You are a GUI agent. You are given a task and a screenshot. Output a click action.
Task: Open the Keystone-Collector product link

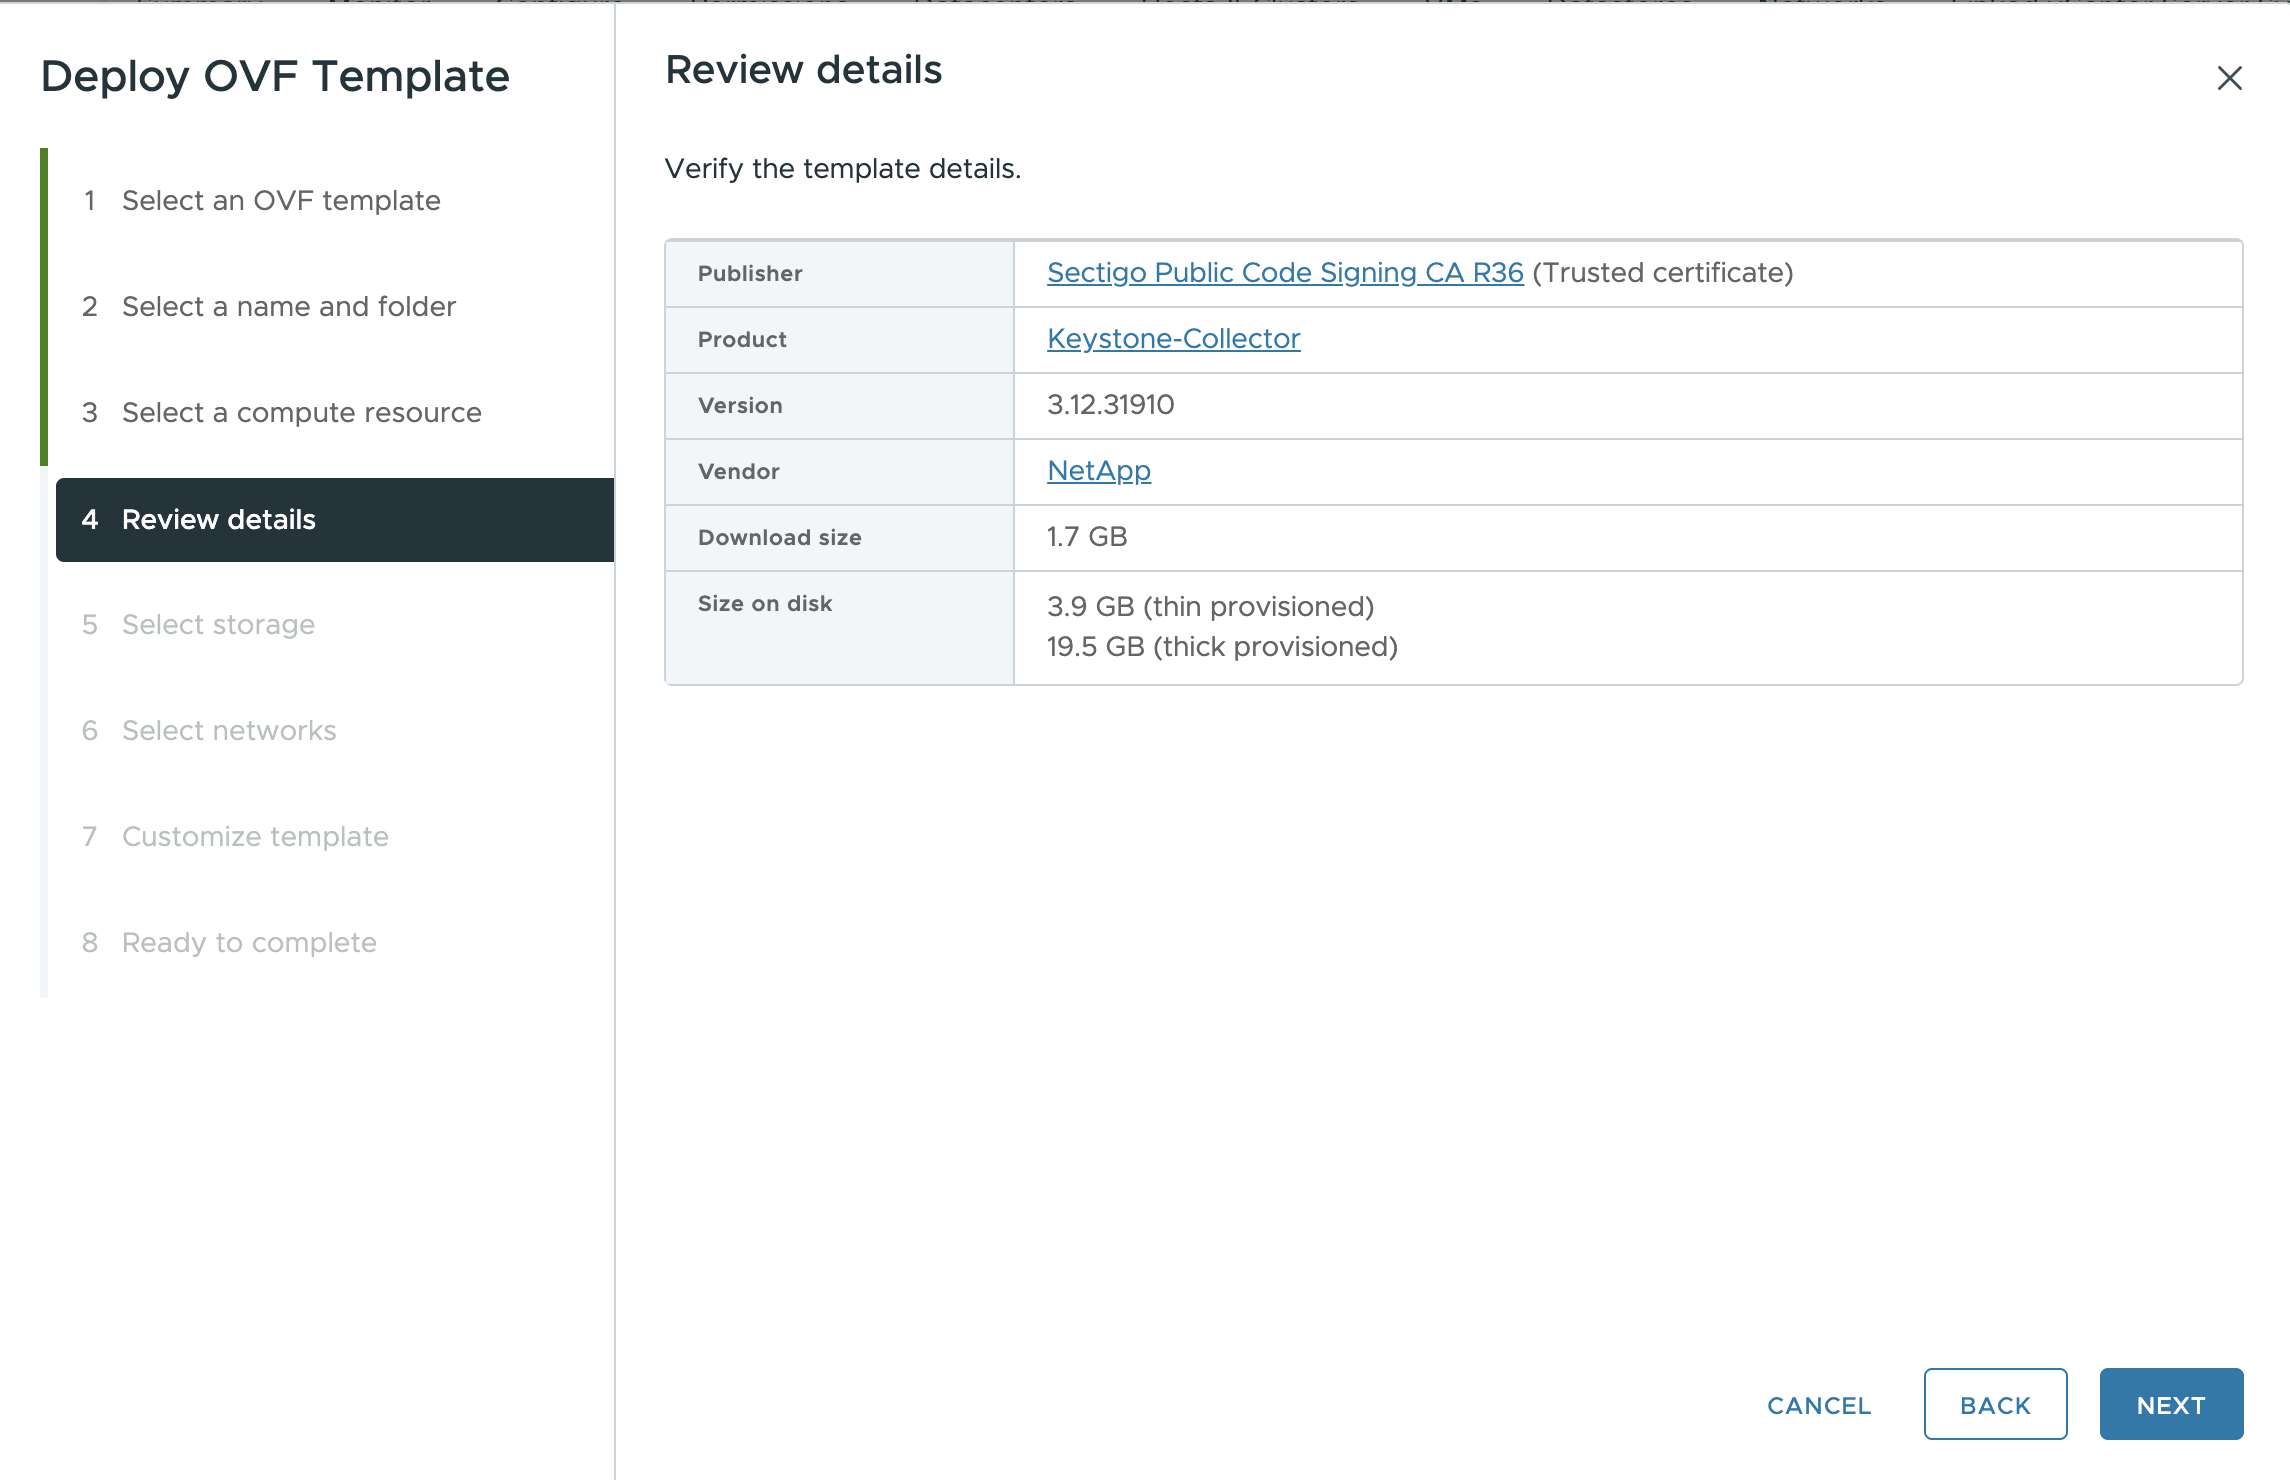1173,339
